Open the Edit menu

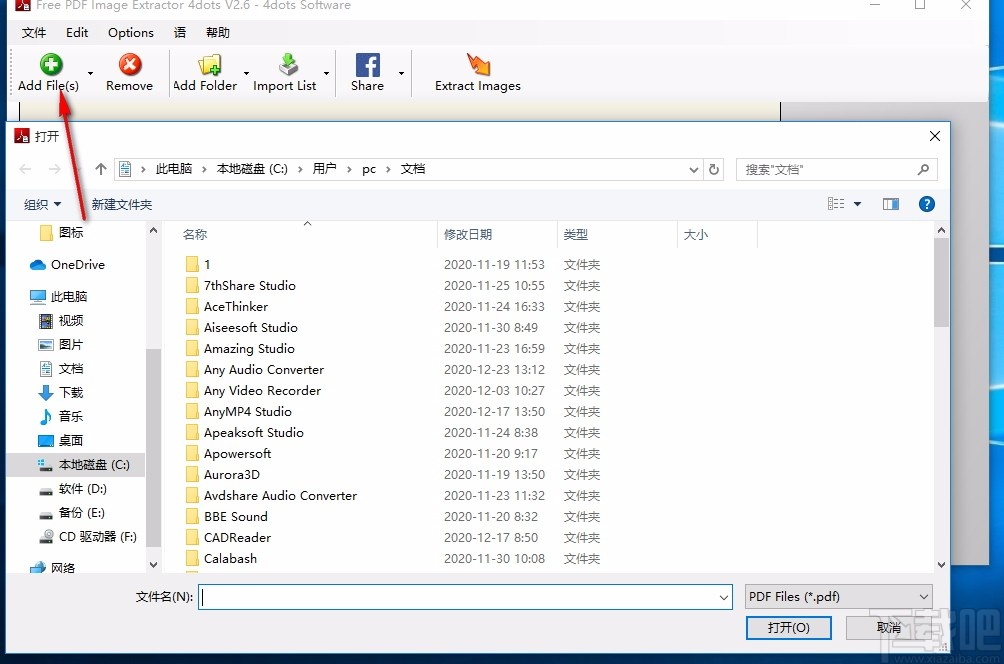click(x=76, y=32)
